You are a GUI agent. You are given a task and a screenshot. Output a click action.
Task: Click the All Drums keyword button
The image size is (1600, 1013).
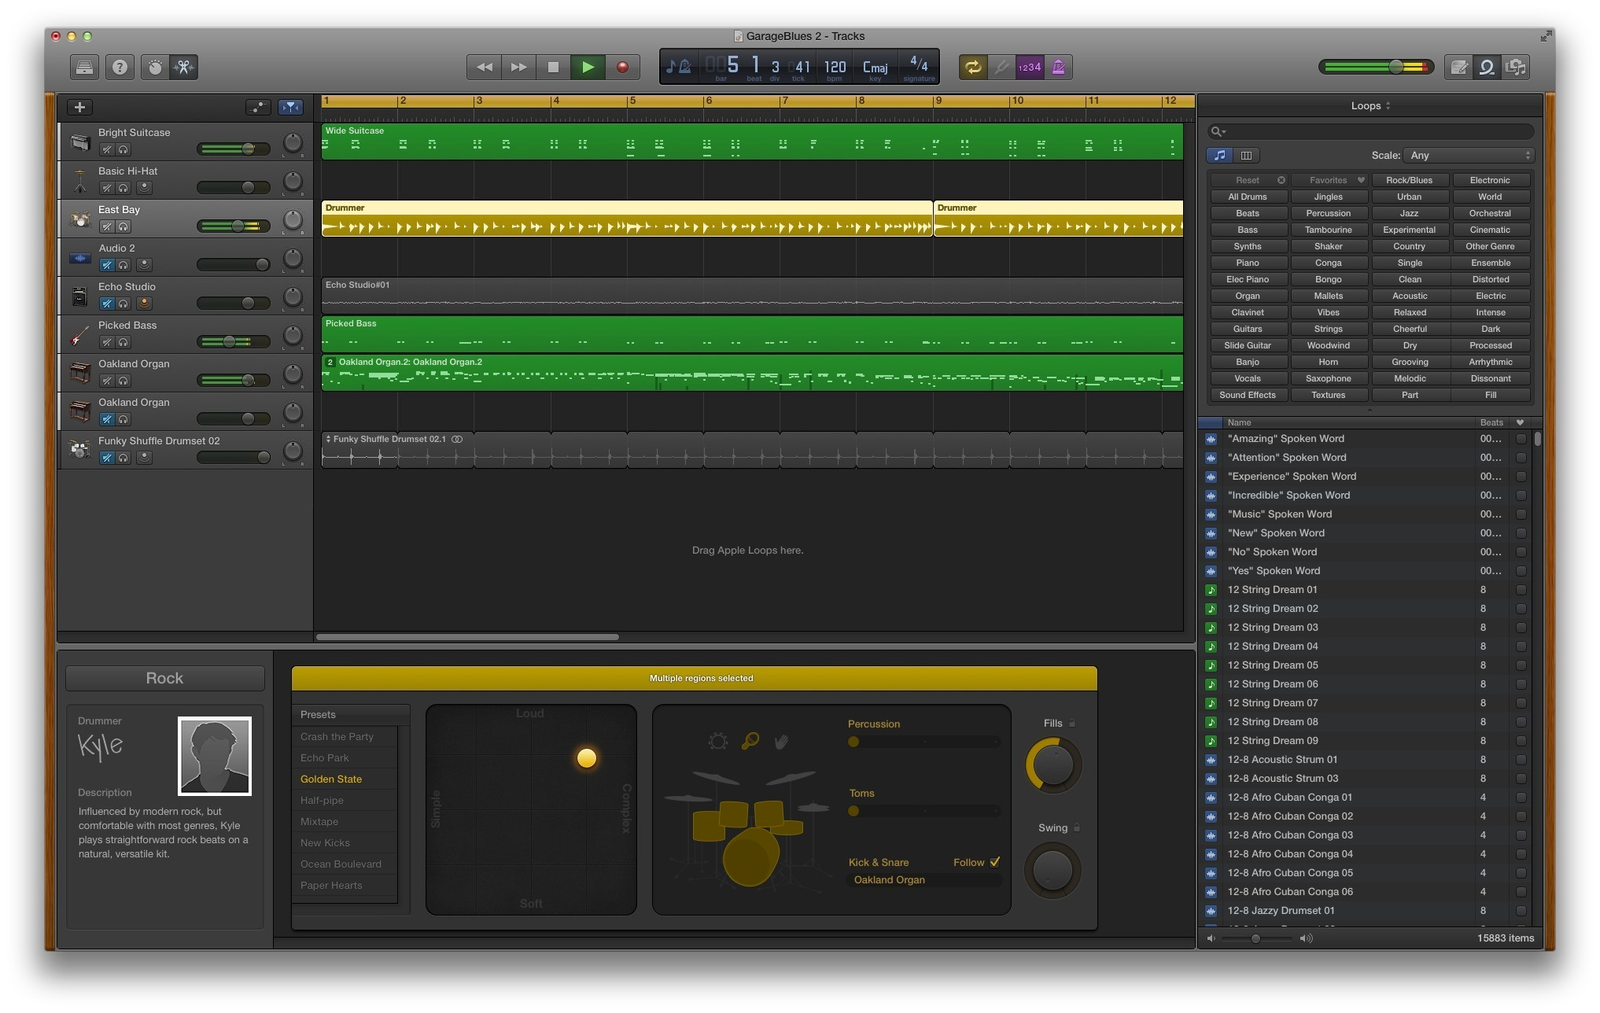point(1247,196)
